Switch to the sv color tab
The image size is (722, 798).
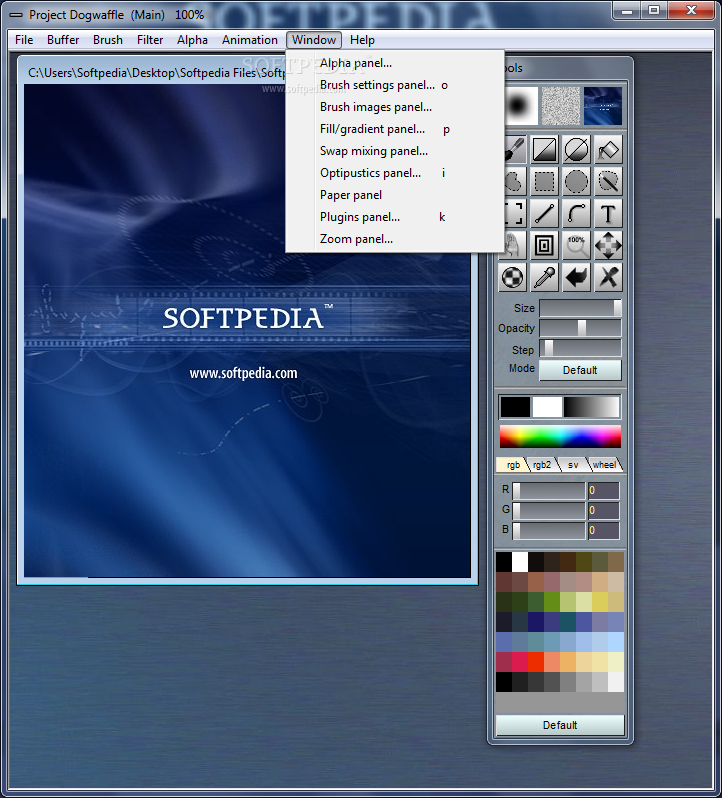pyautogui.click(x=573, y=465)
